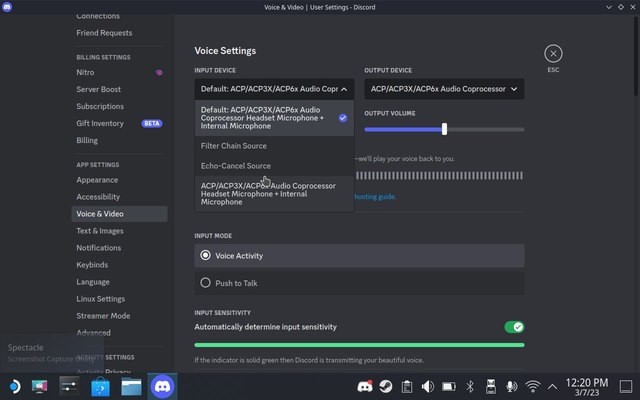Click the Discord taskbar app icon
Image resolution: width=640 pixels, height=400 pixels.
pos(162,386)
